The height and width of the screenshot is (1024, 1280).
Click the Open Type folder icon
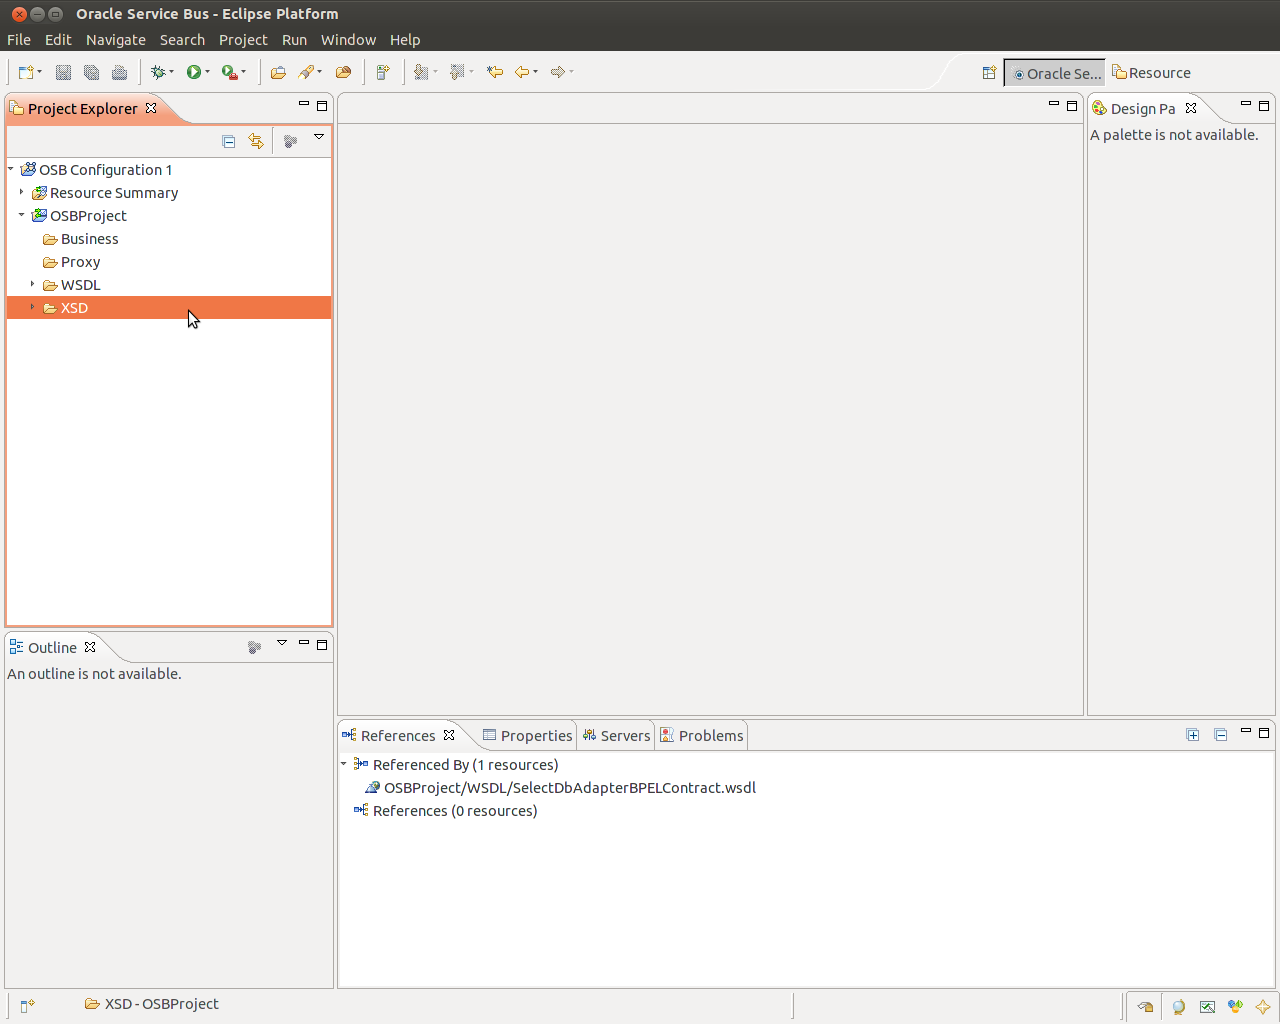coord(278,72)
